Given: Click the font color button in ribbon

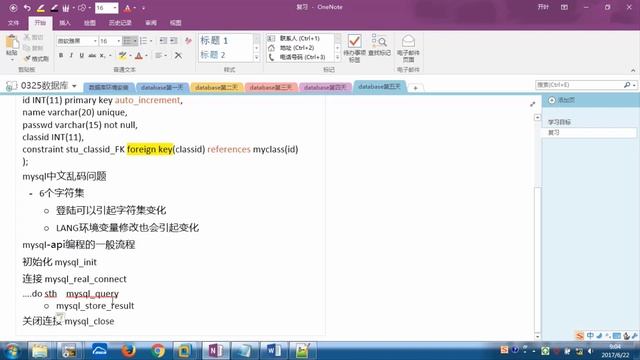Looking at the screenshot, I should click(139, 56).
